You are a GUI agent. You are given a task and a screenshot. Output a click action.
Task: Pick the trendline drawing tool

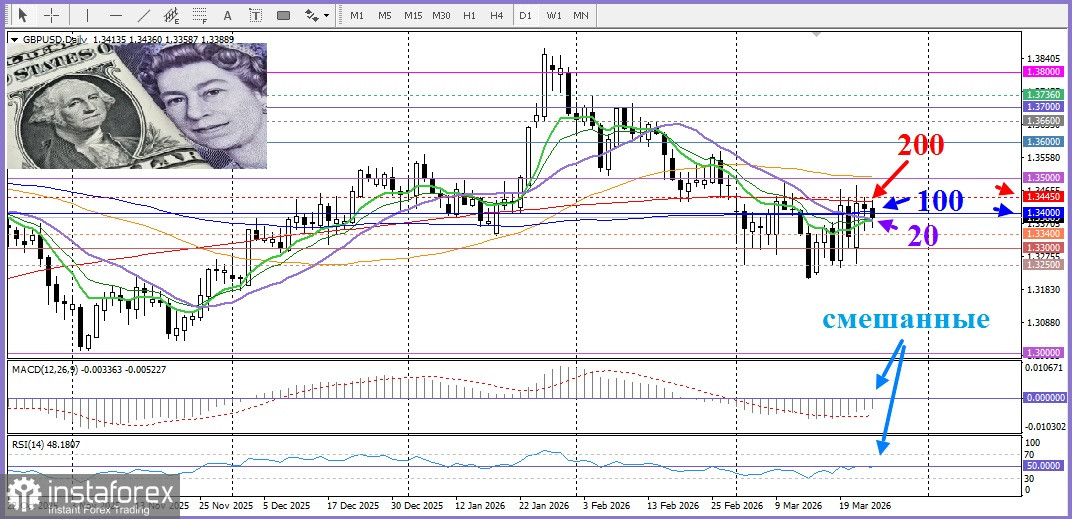point(144,15)
